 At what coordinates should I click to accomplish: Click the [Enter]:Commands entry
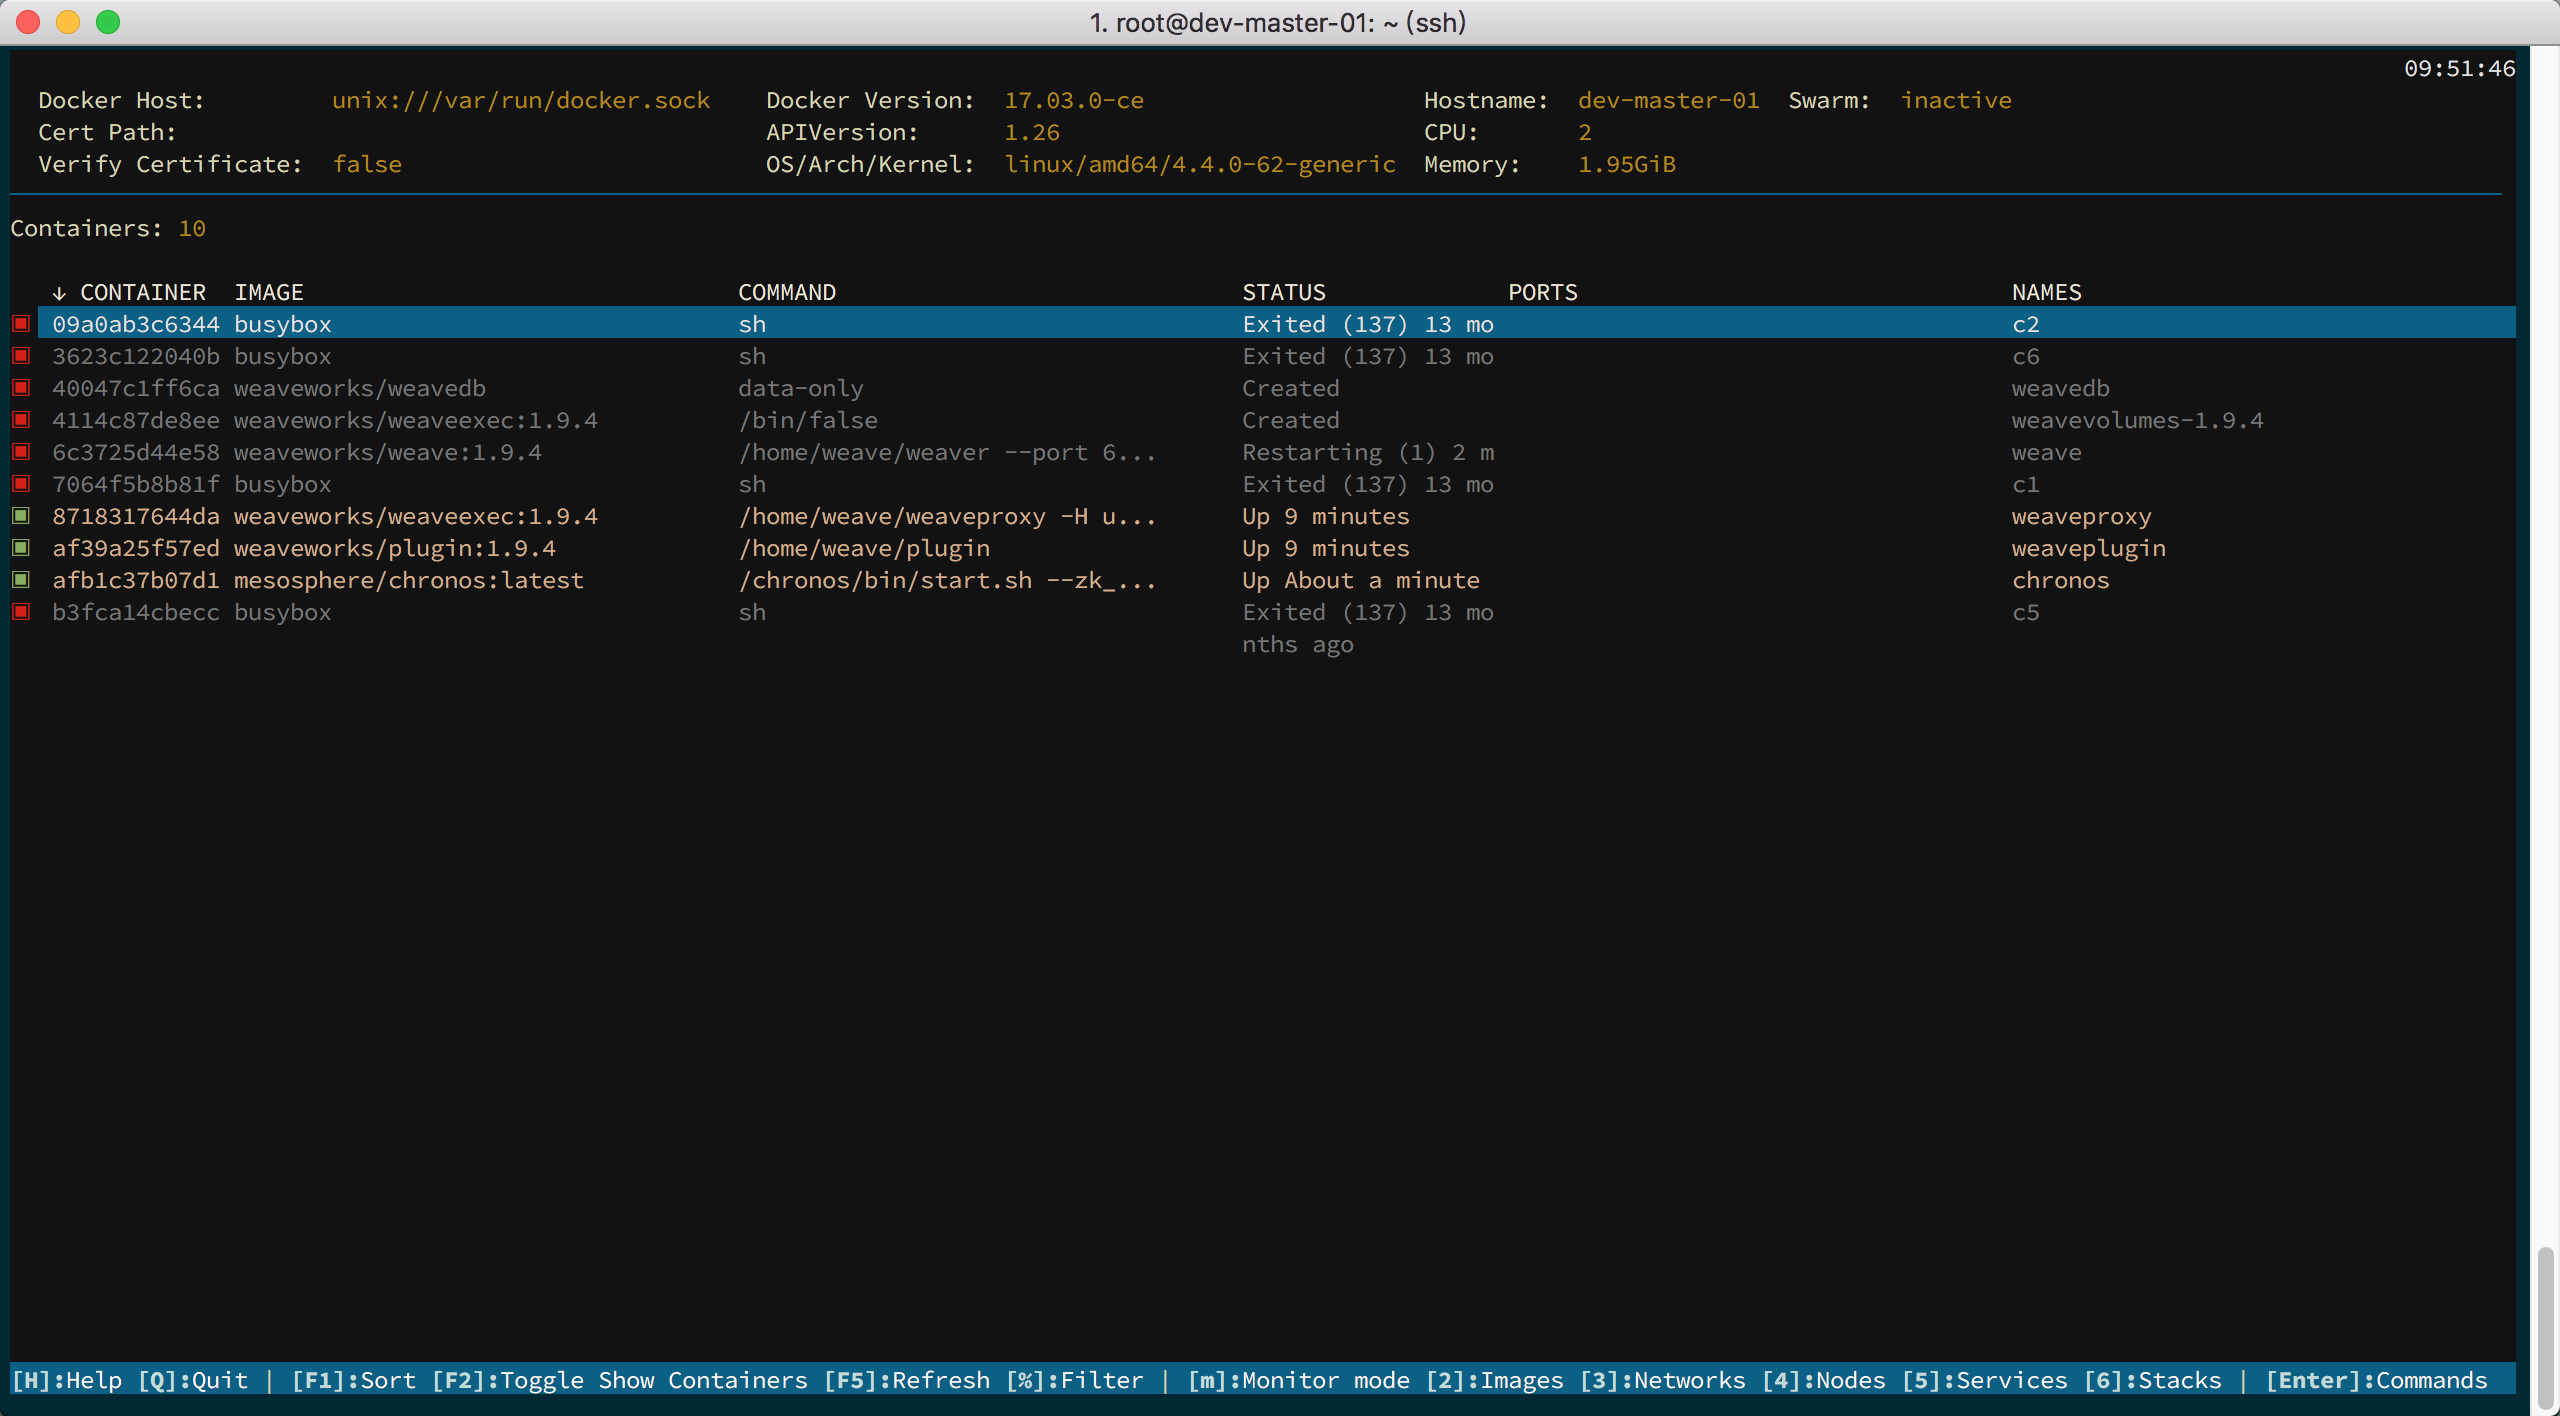click(2377, 1380)
